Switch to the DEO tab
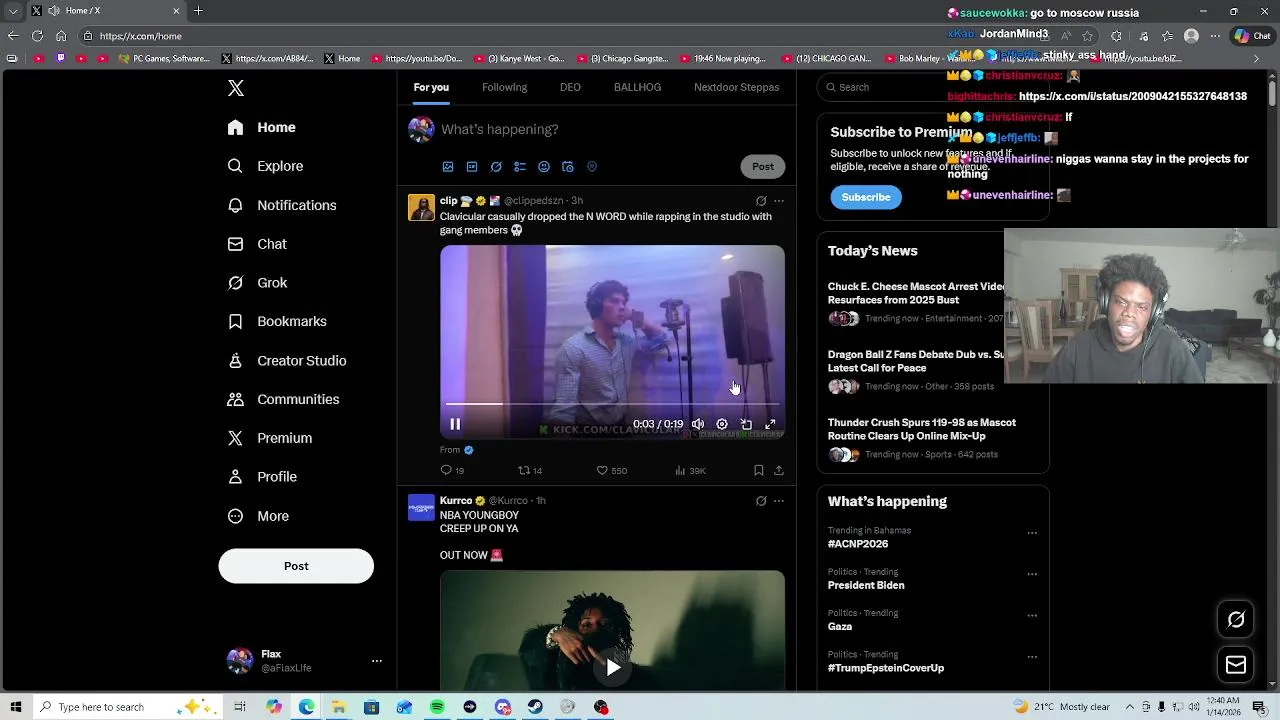This screenshot has height=720, width=1280. [570, 87]
